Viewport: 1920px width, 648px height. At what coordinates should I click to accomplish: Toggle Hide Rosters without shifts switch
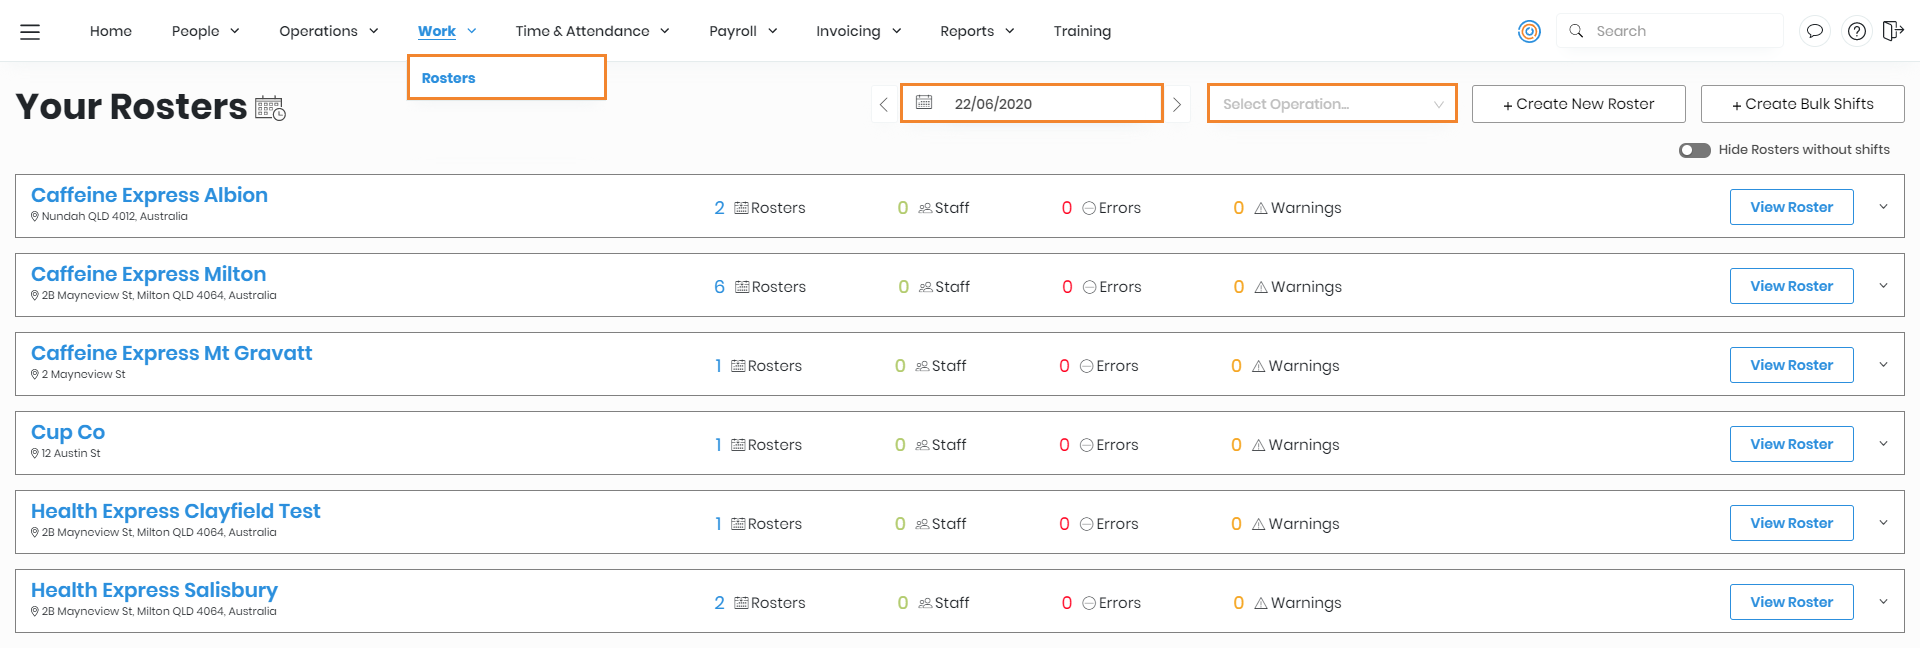(x=1694, y=150)
